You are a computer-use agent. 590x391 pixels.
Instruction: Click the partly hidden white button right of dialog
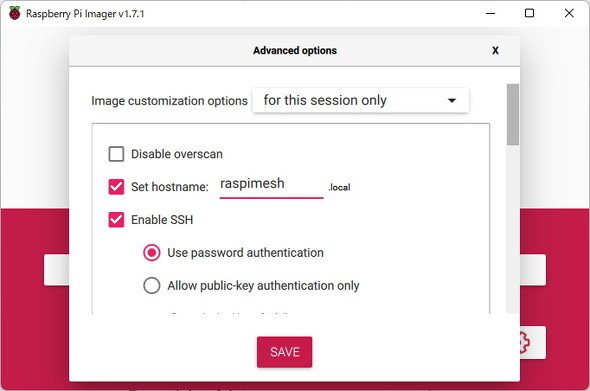tap(533, 270)
